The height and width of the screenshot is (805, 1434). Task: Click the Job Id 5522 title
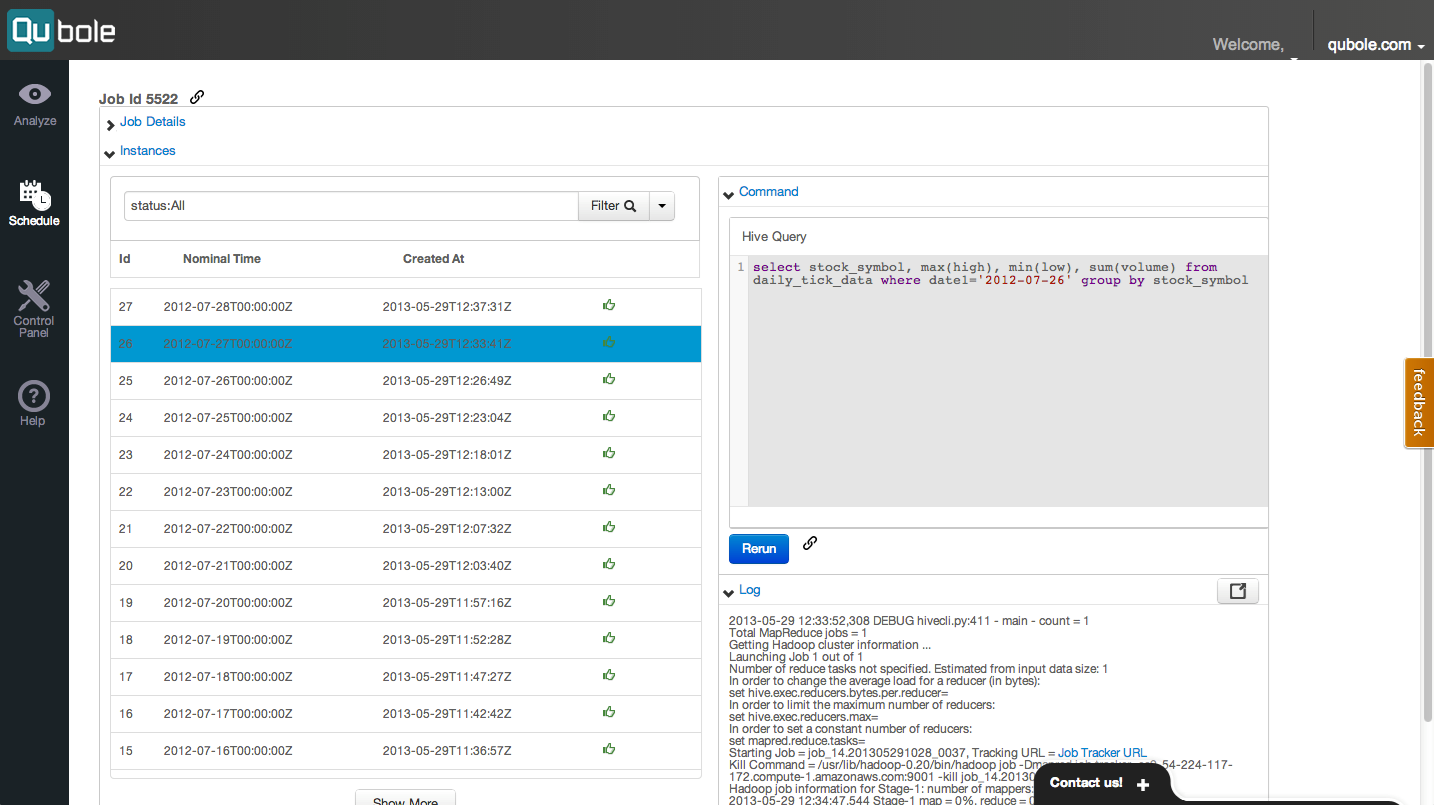tap(138, 99)
